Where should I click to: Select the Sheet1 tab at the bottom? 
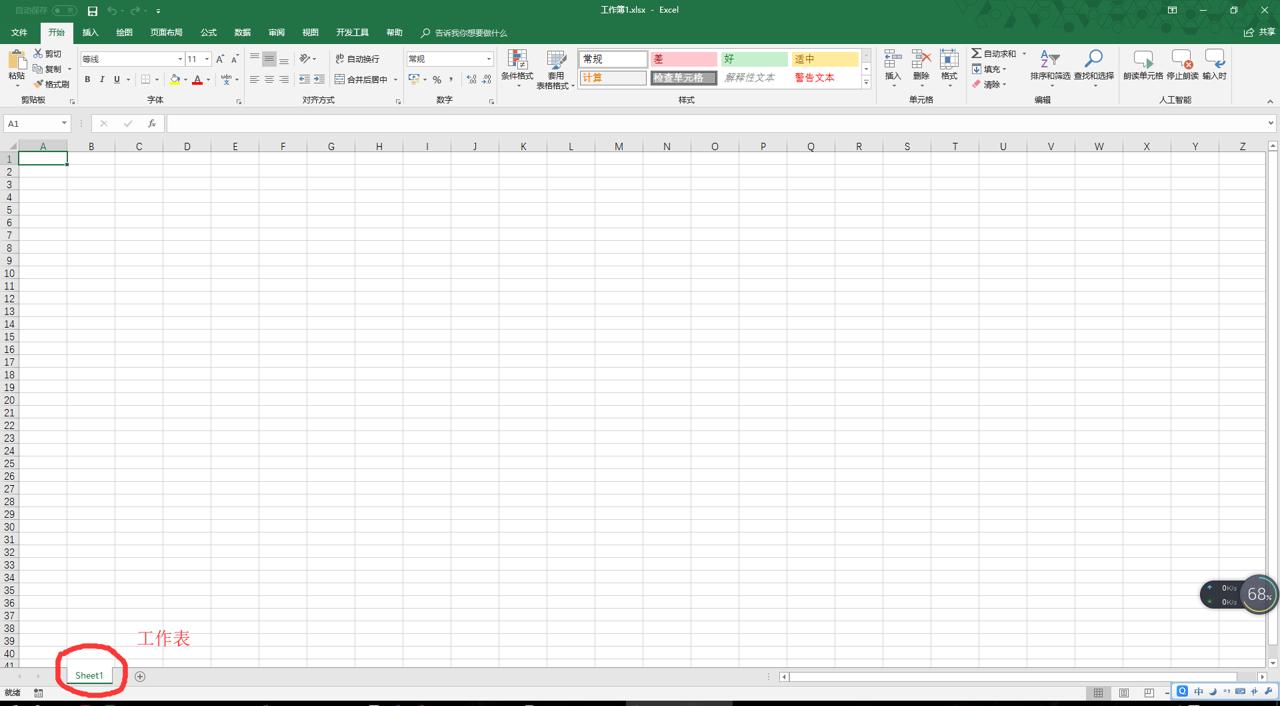tap(88, 675)
